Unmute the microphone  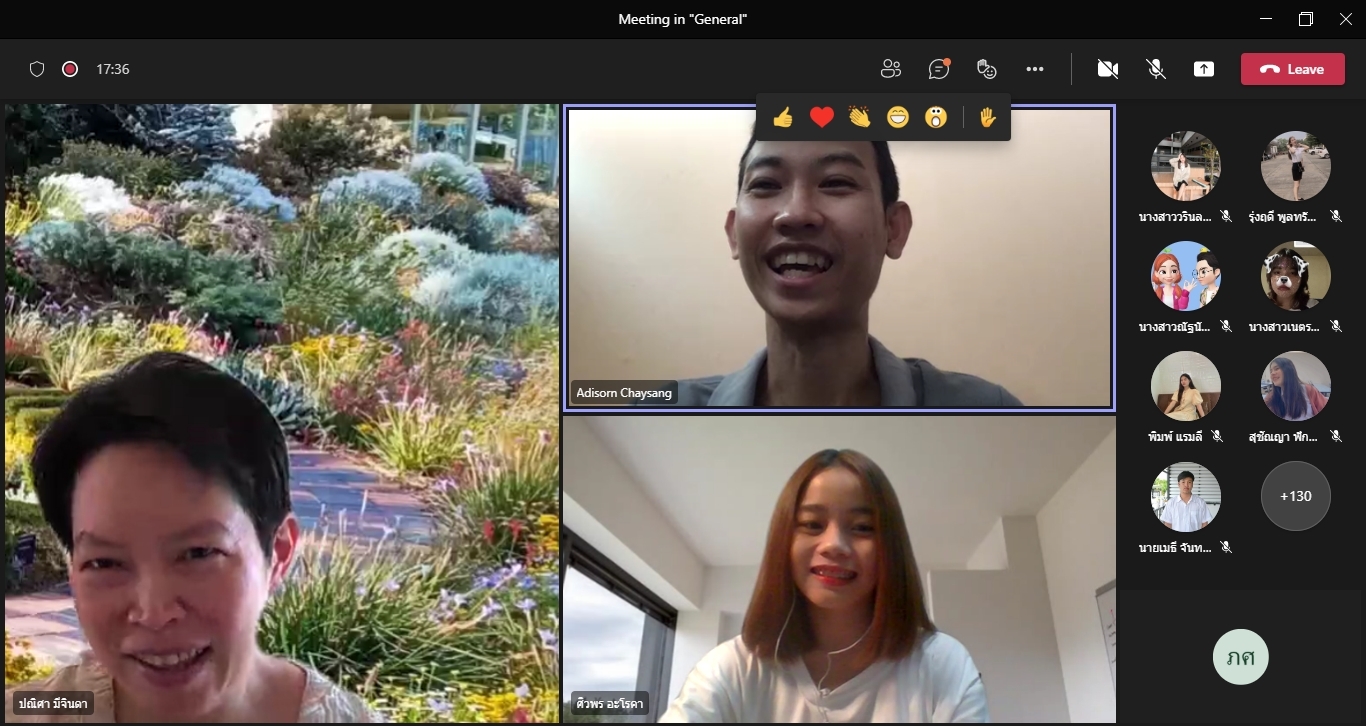[1156, 69]
